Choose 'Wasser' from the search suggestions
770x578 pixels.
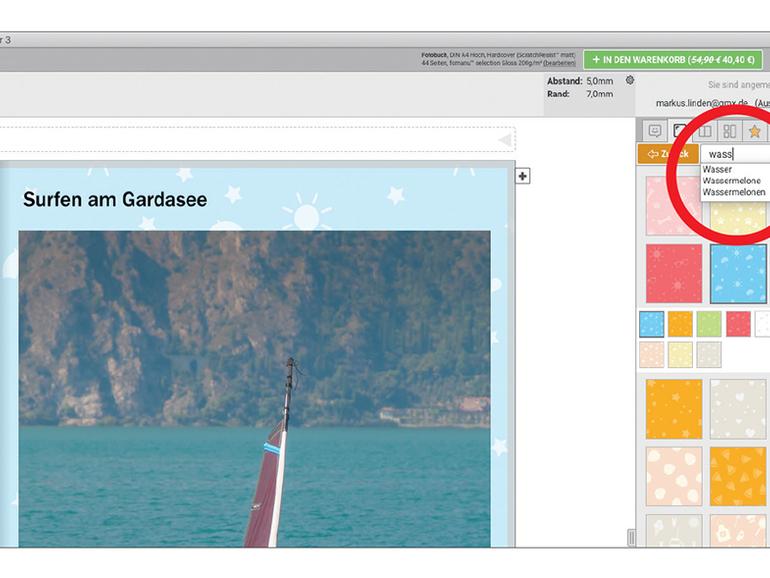pyautogui.click(x=717, y=169)
